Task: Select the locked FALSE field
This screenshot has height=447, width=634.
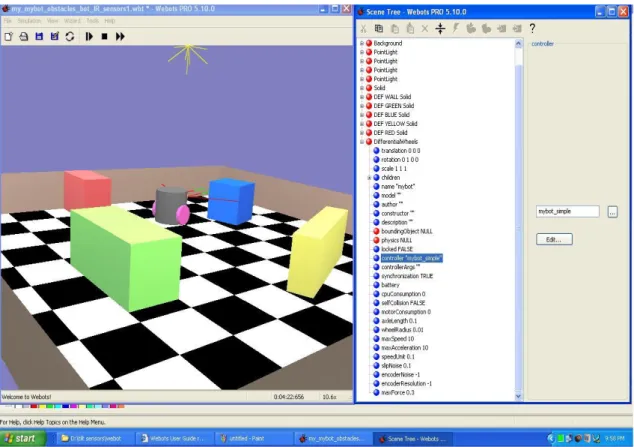Action: [397, 249]
